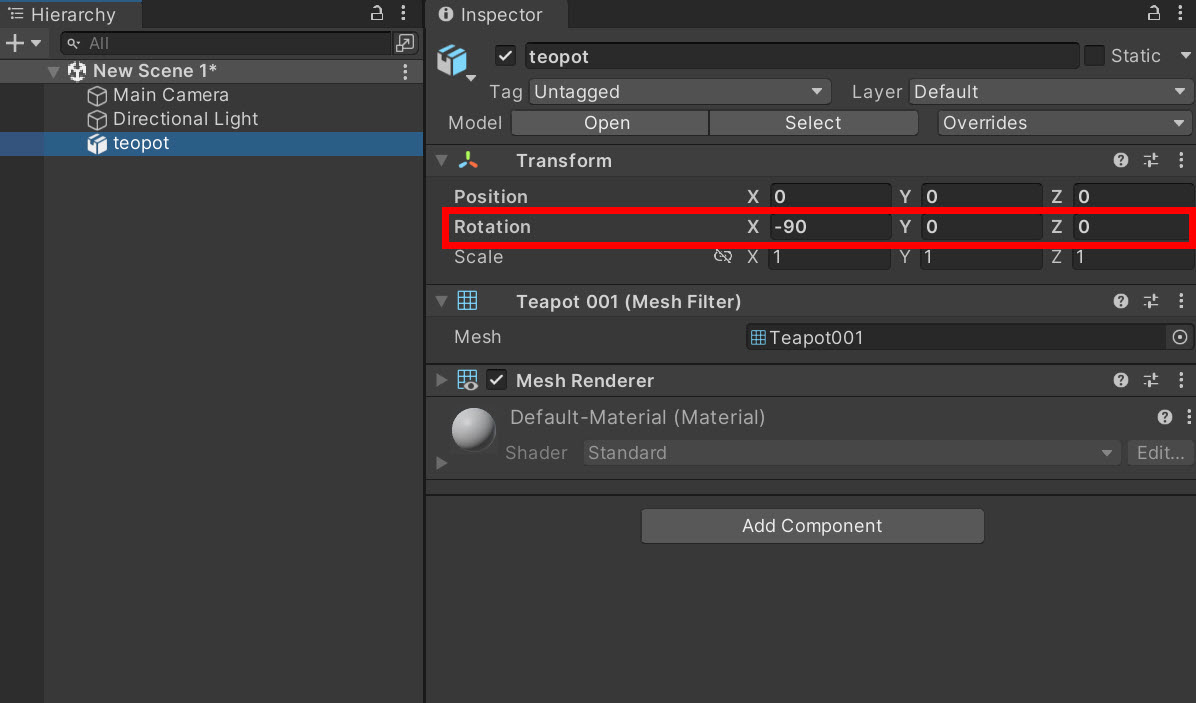Open the Overrides dropdown
The image size is (1196, 703).
coord(1064,123)
